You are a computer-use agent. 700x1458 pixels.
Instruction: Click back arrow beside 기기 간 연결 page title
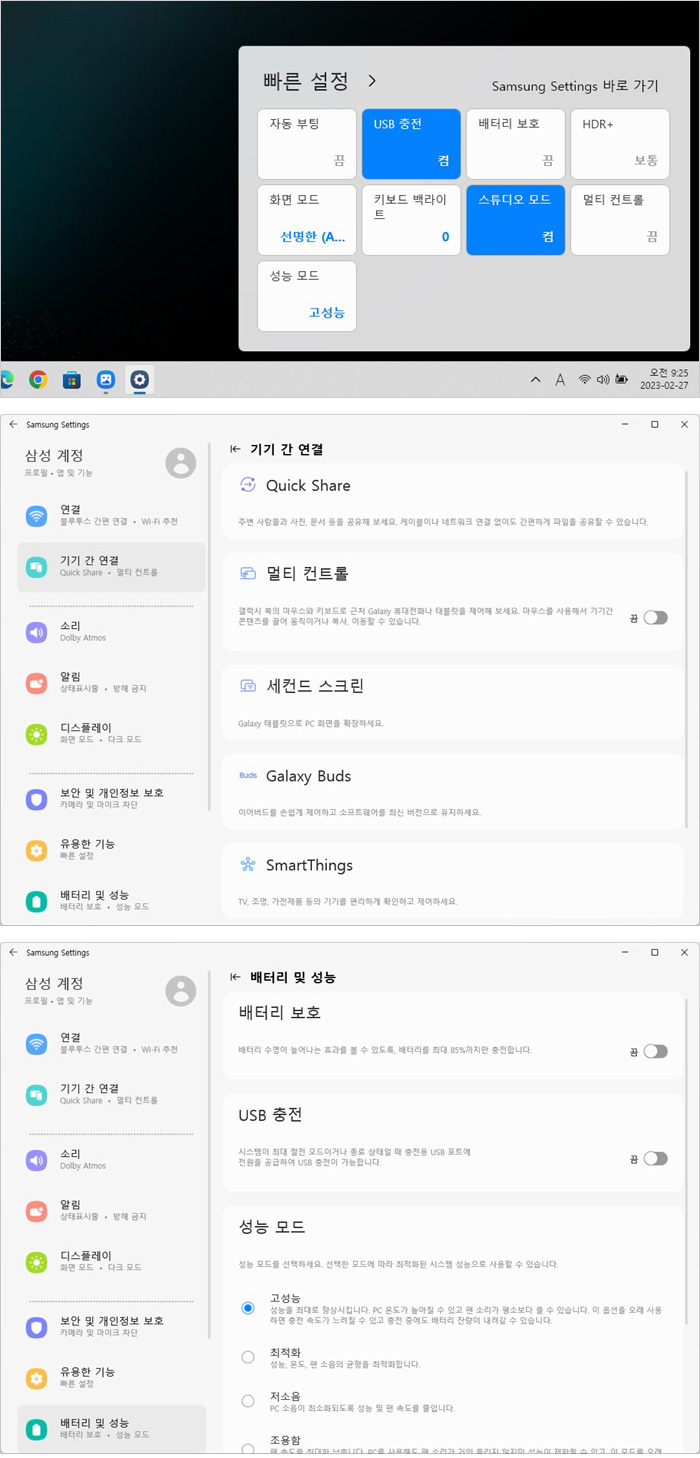[236, 450]
